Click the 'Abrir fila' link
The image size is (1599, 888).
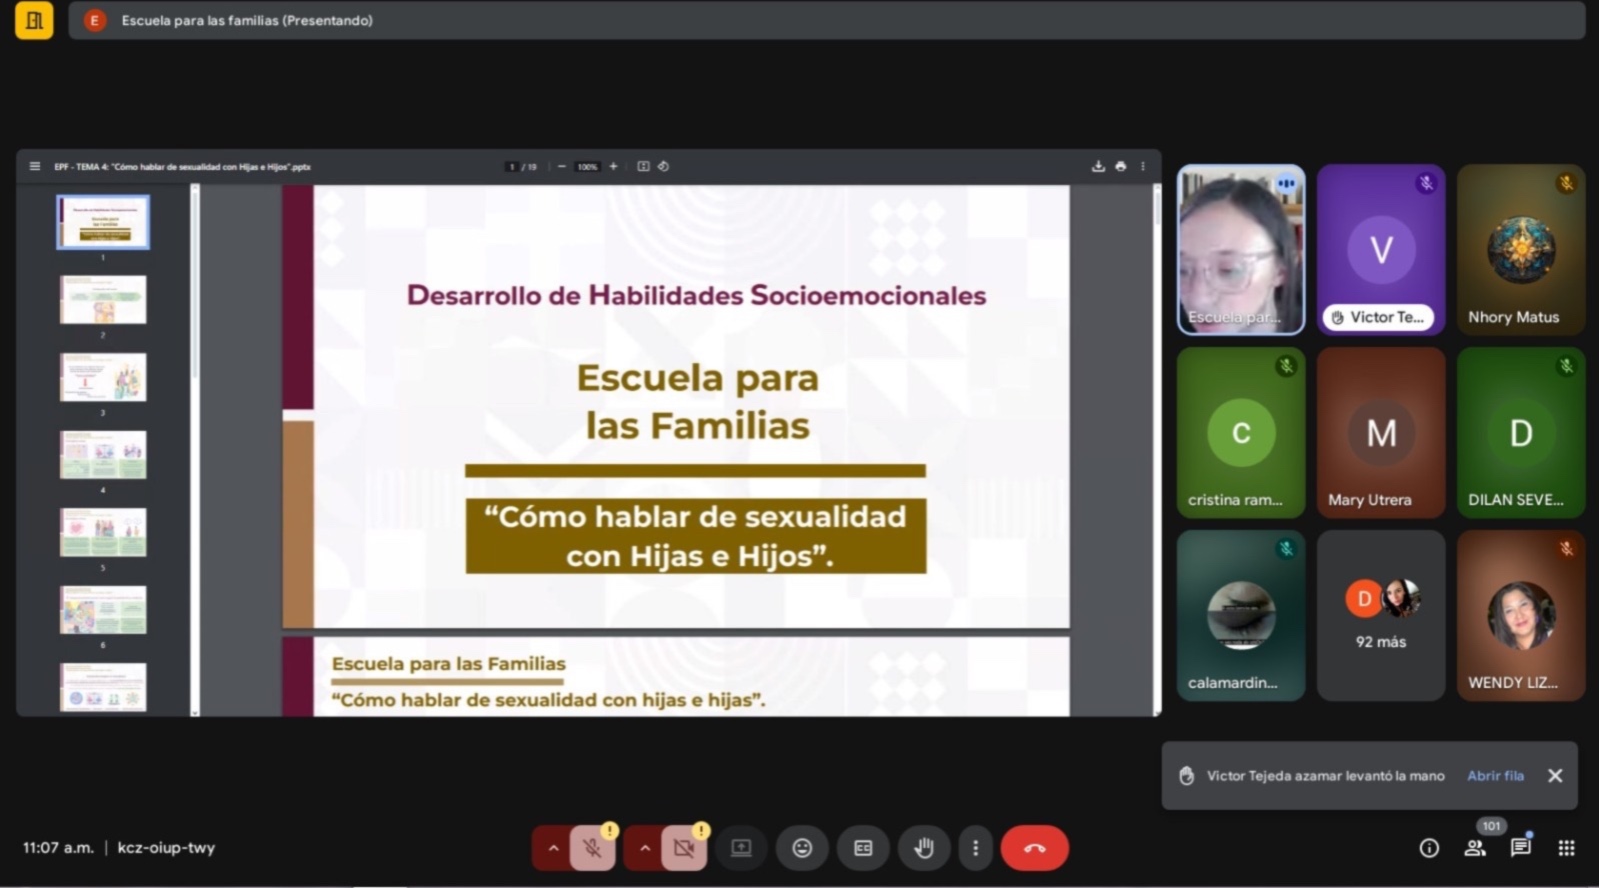click(x=1495, y=775)
